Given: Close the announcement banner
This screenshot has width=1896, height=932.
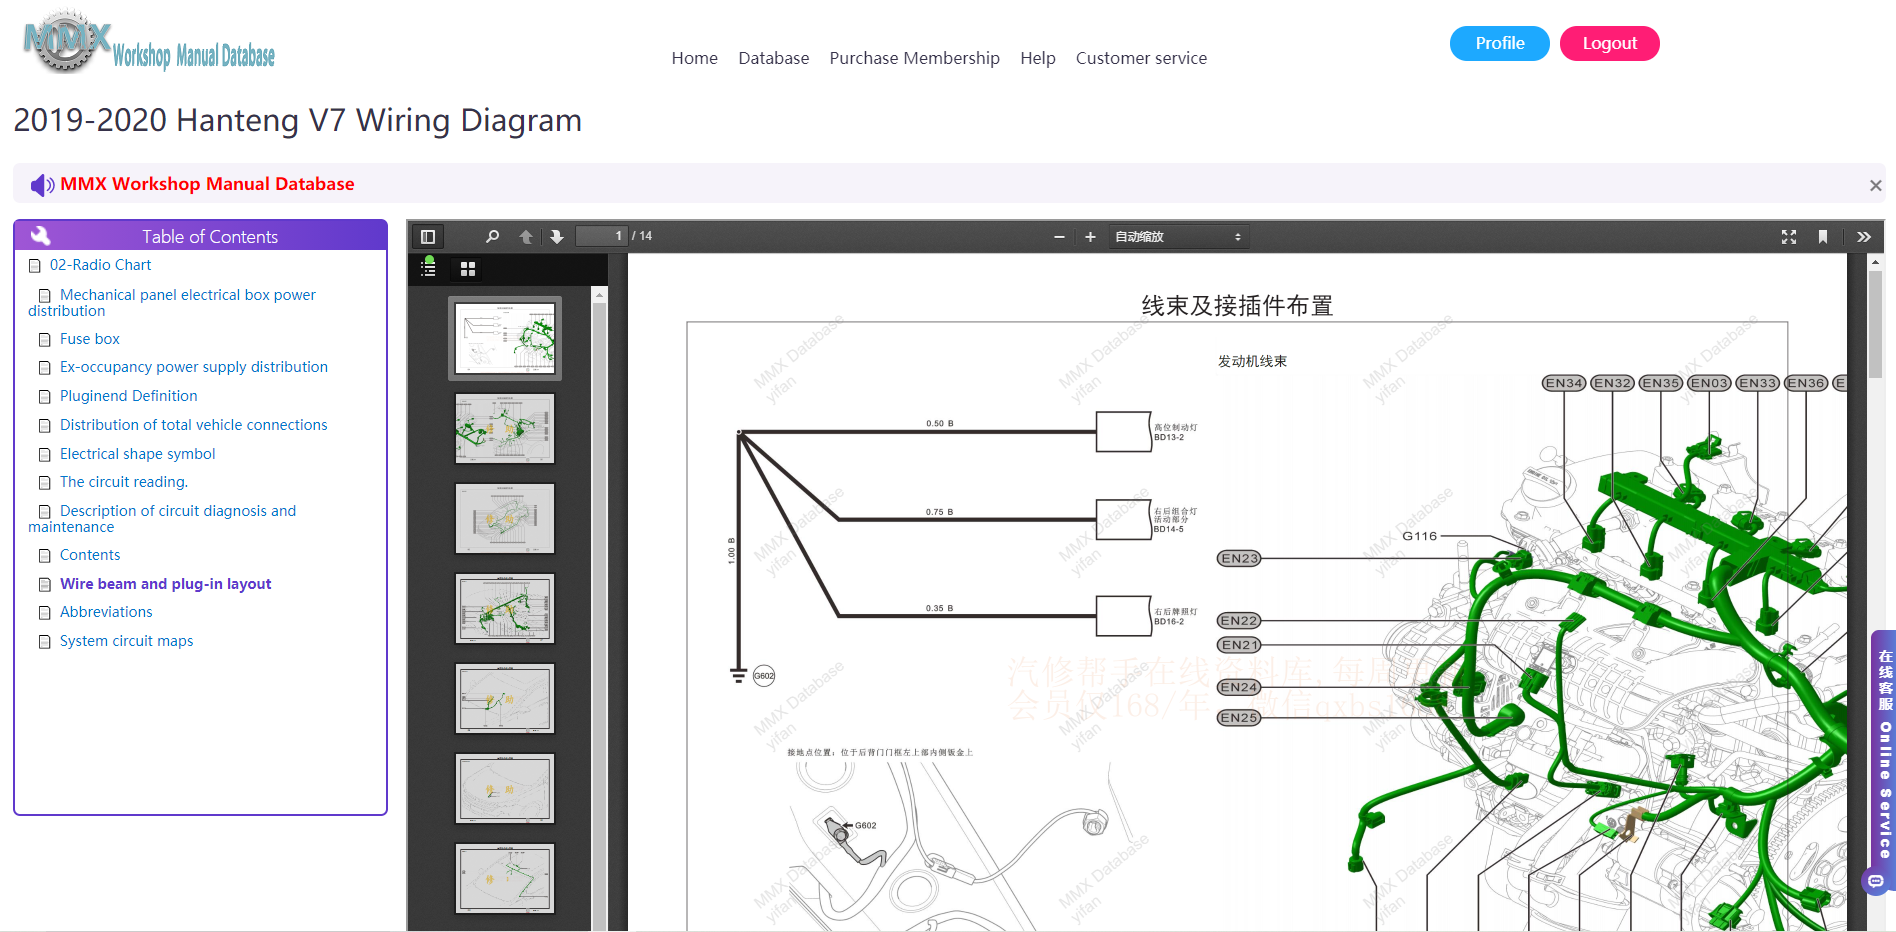Looking at the screenshot, I should tap(1876, 185).
